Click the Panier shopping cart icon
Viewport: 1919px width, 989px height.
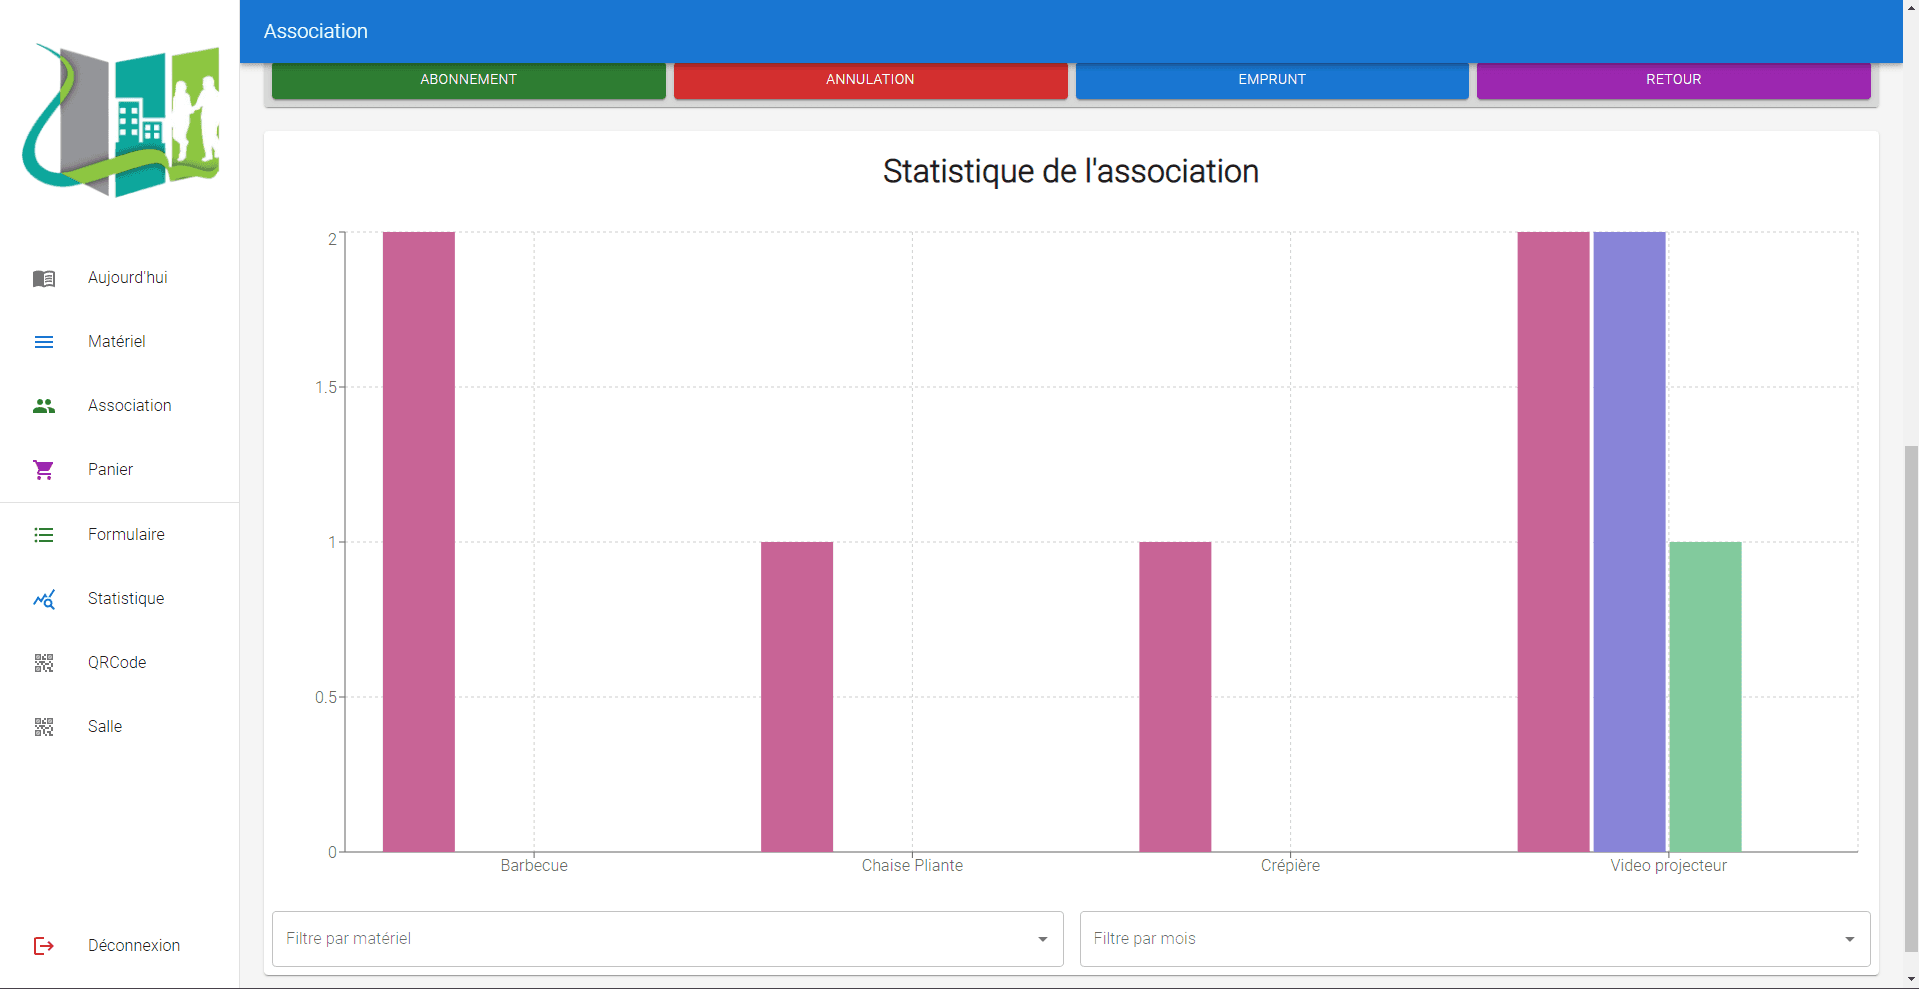click(44, 470)
